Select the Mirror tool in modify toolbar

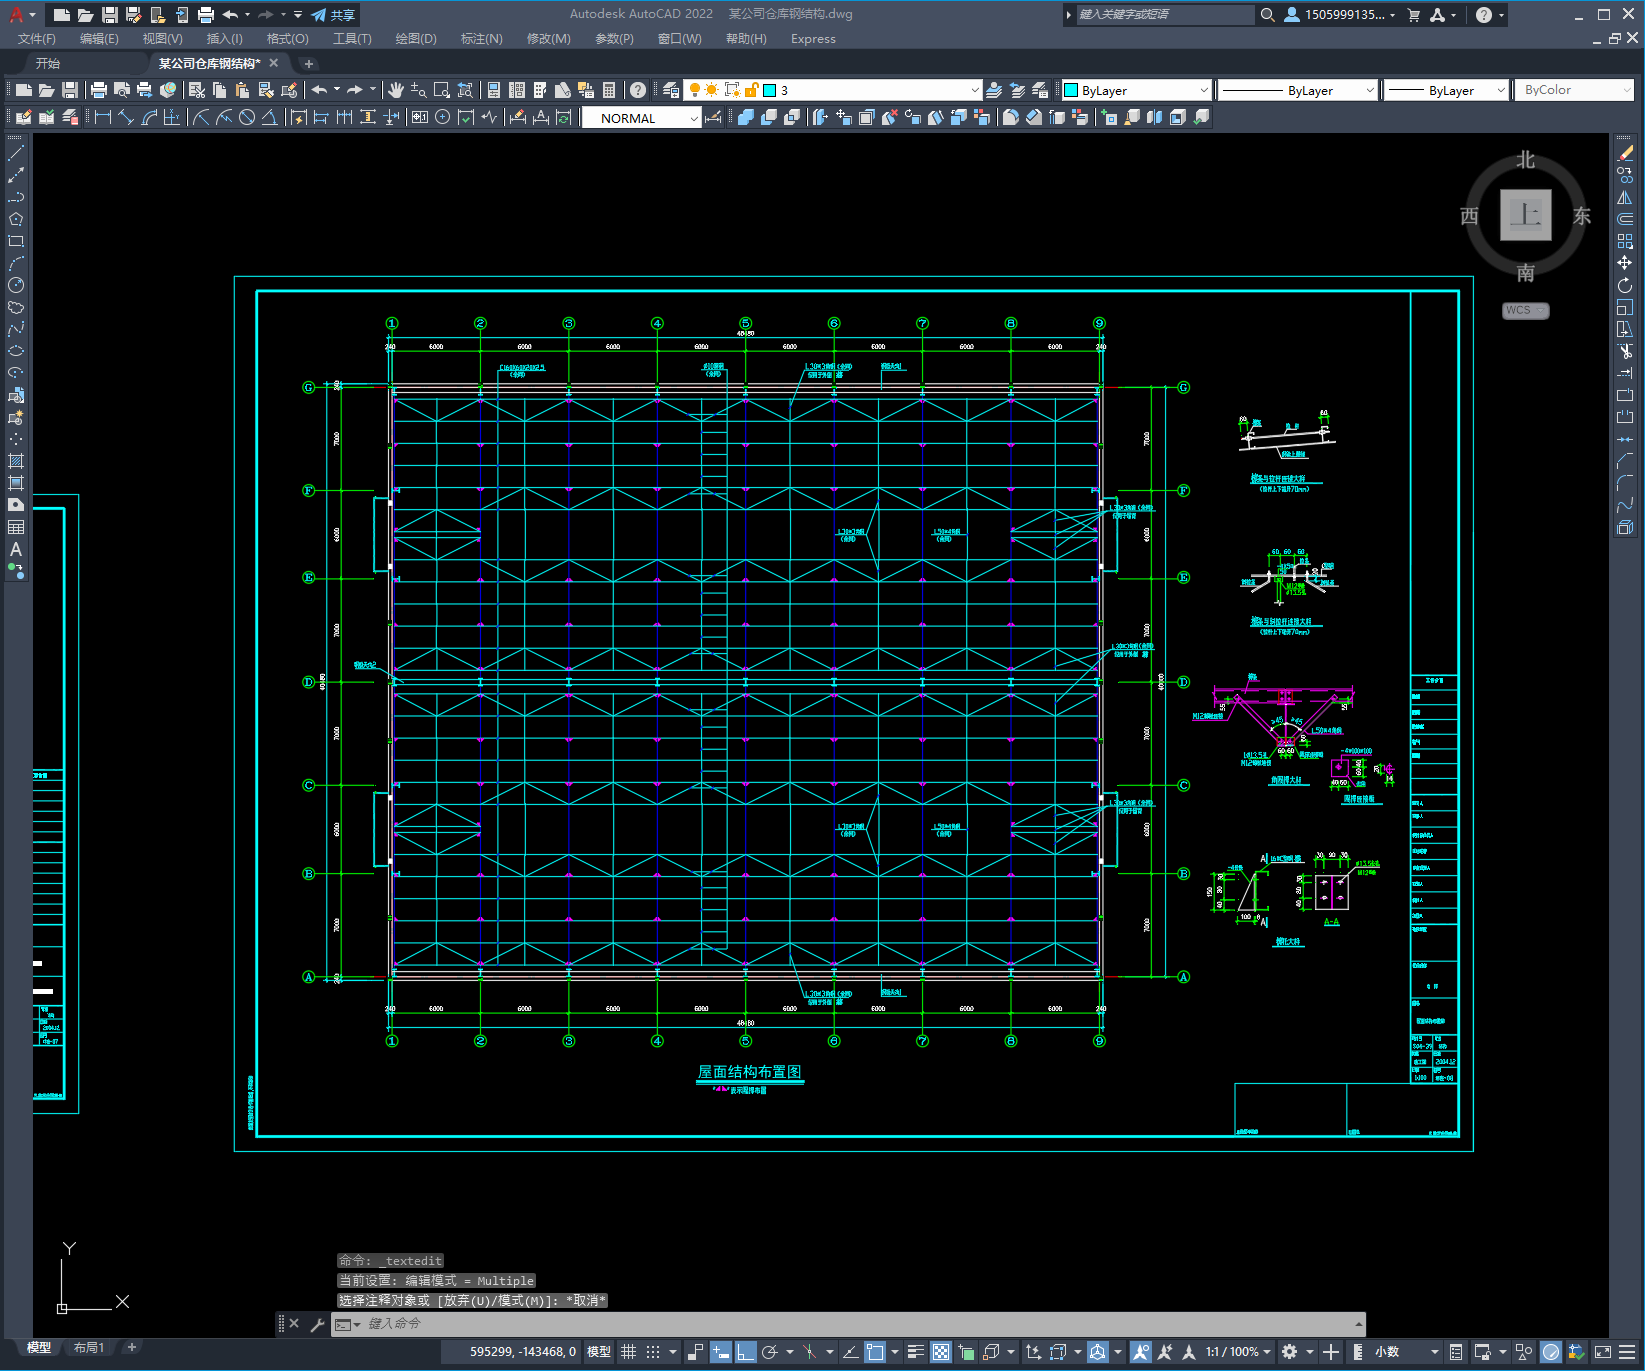pyautogui.click(x=1625, y=197)
